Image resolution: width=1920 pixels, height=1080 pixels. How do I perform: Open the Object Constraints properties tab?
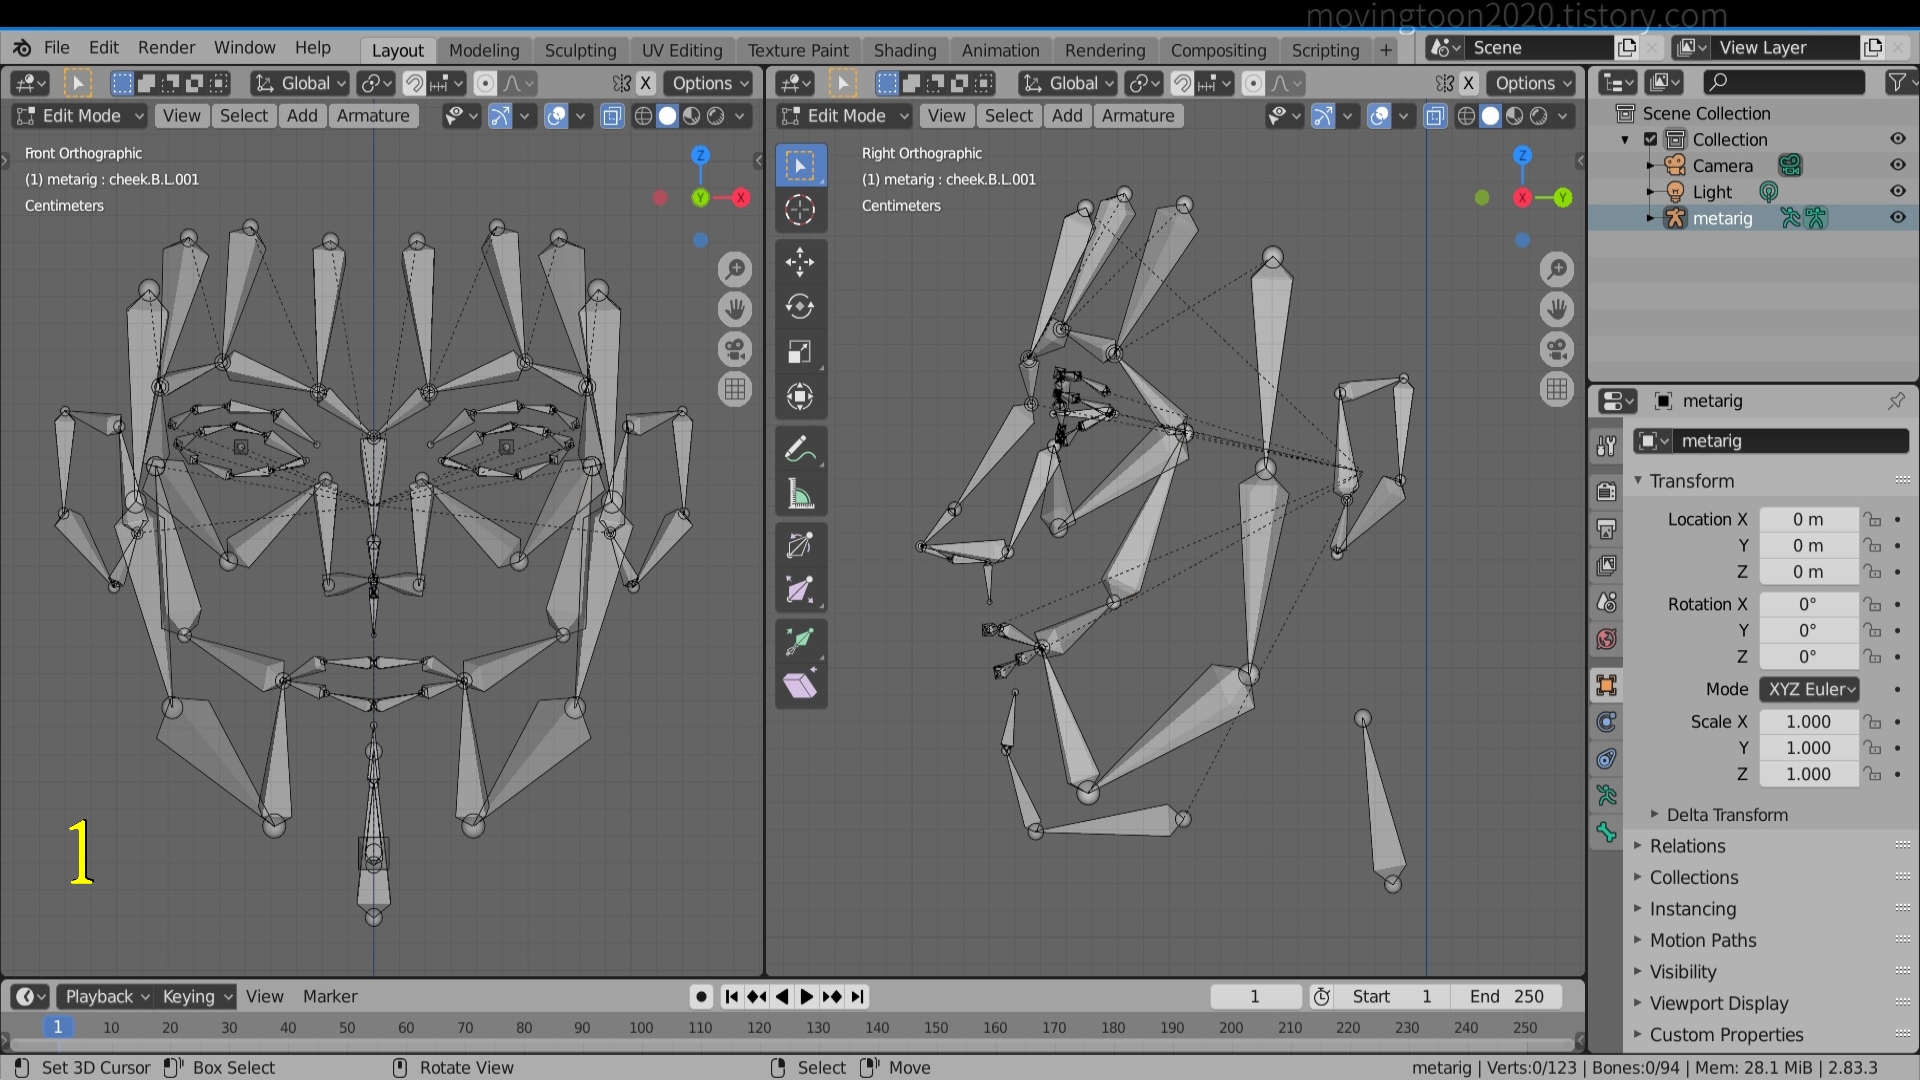click(1607, 758)
